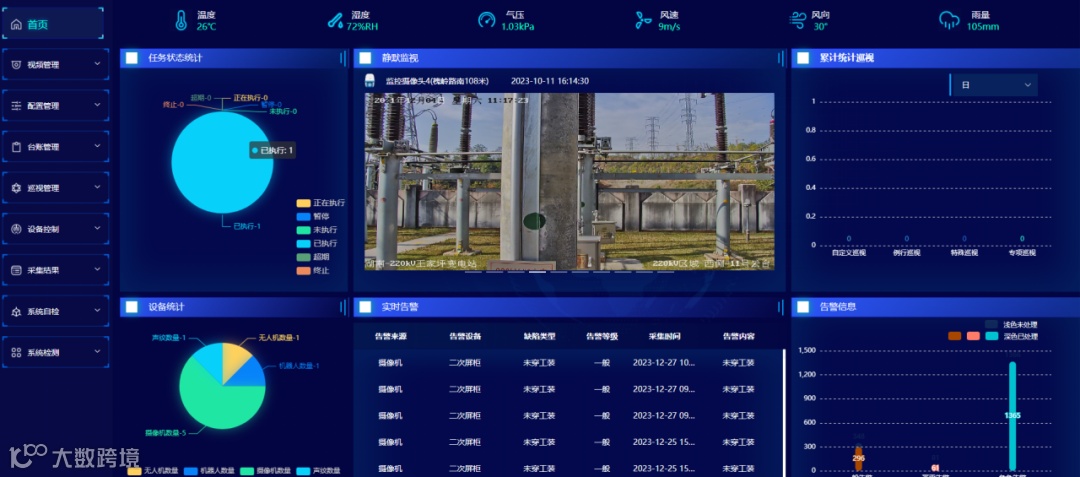Click the alarm time 2023-12-27 10...

click(x=664, y=363)
